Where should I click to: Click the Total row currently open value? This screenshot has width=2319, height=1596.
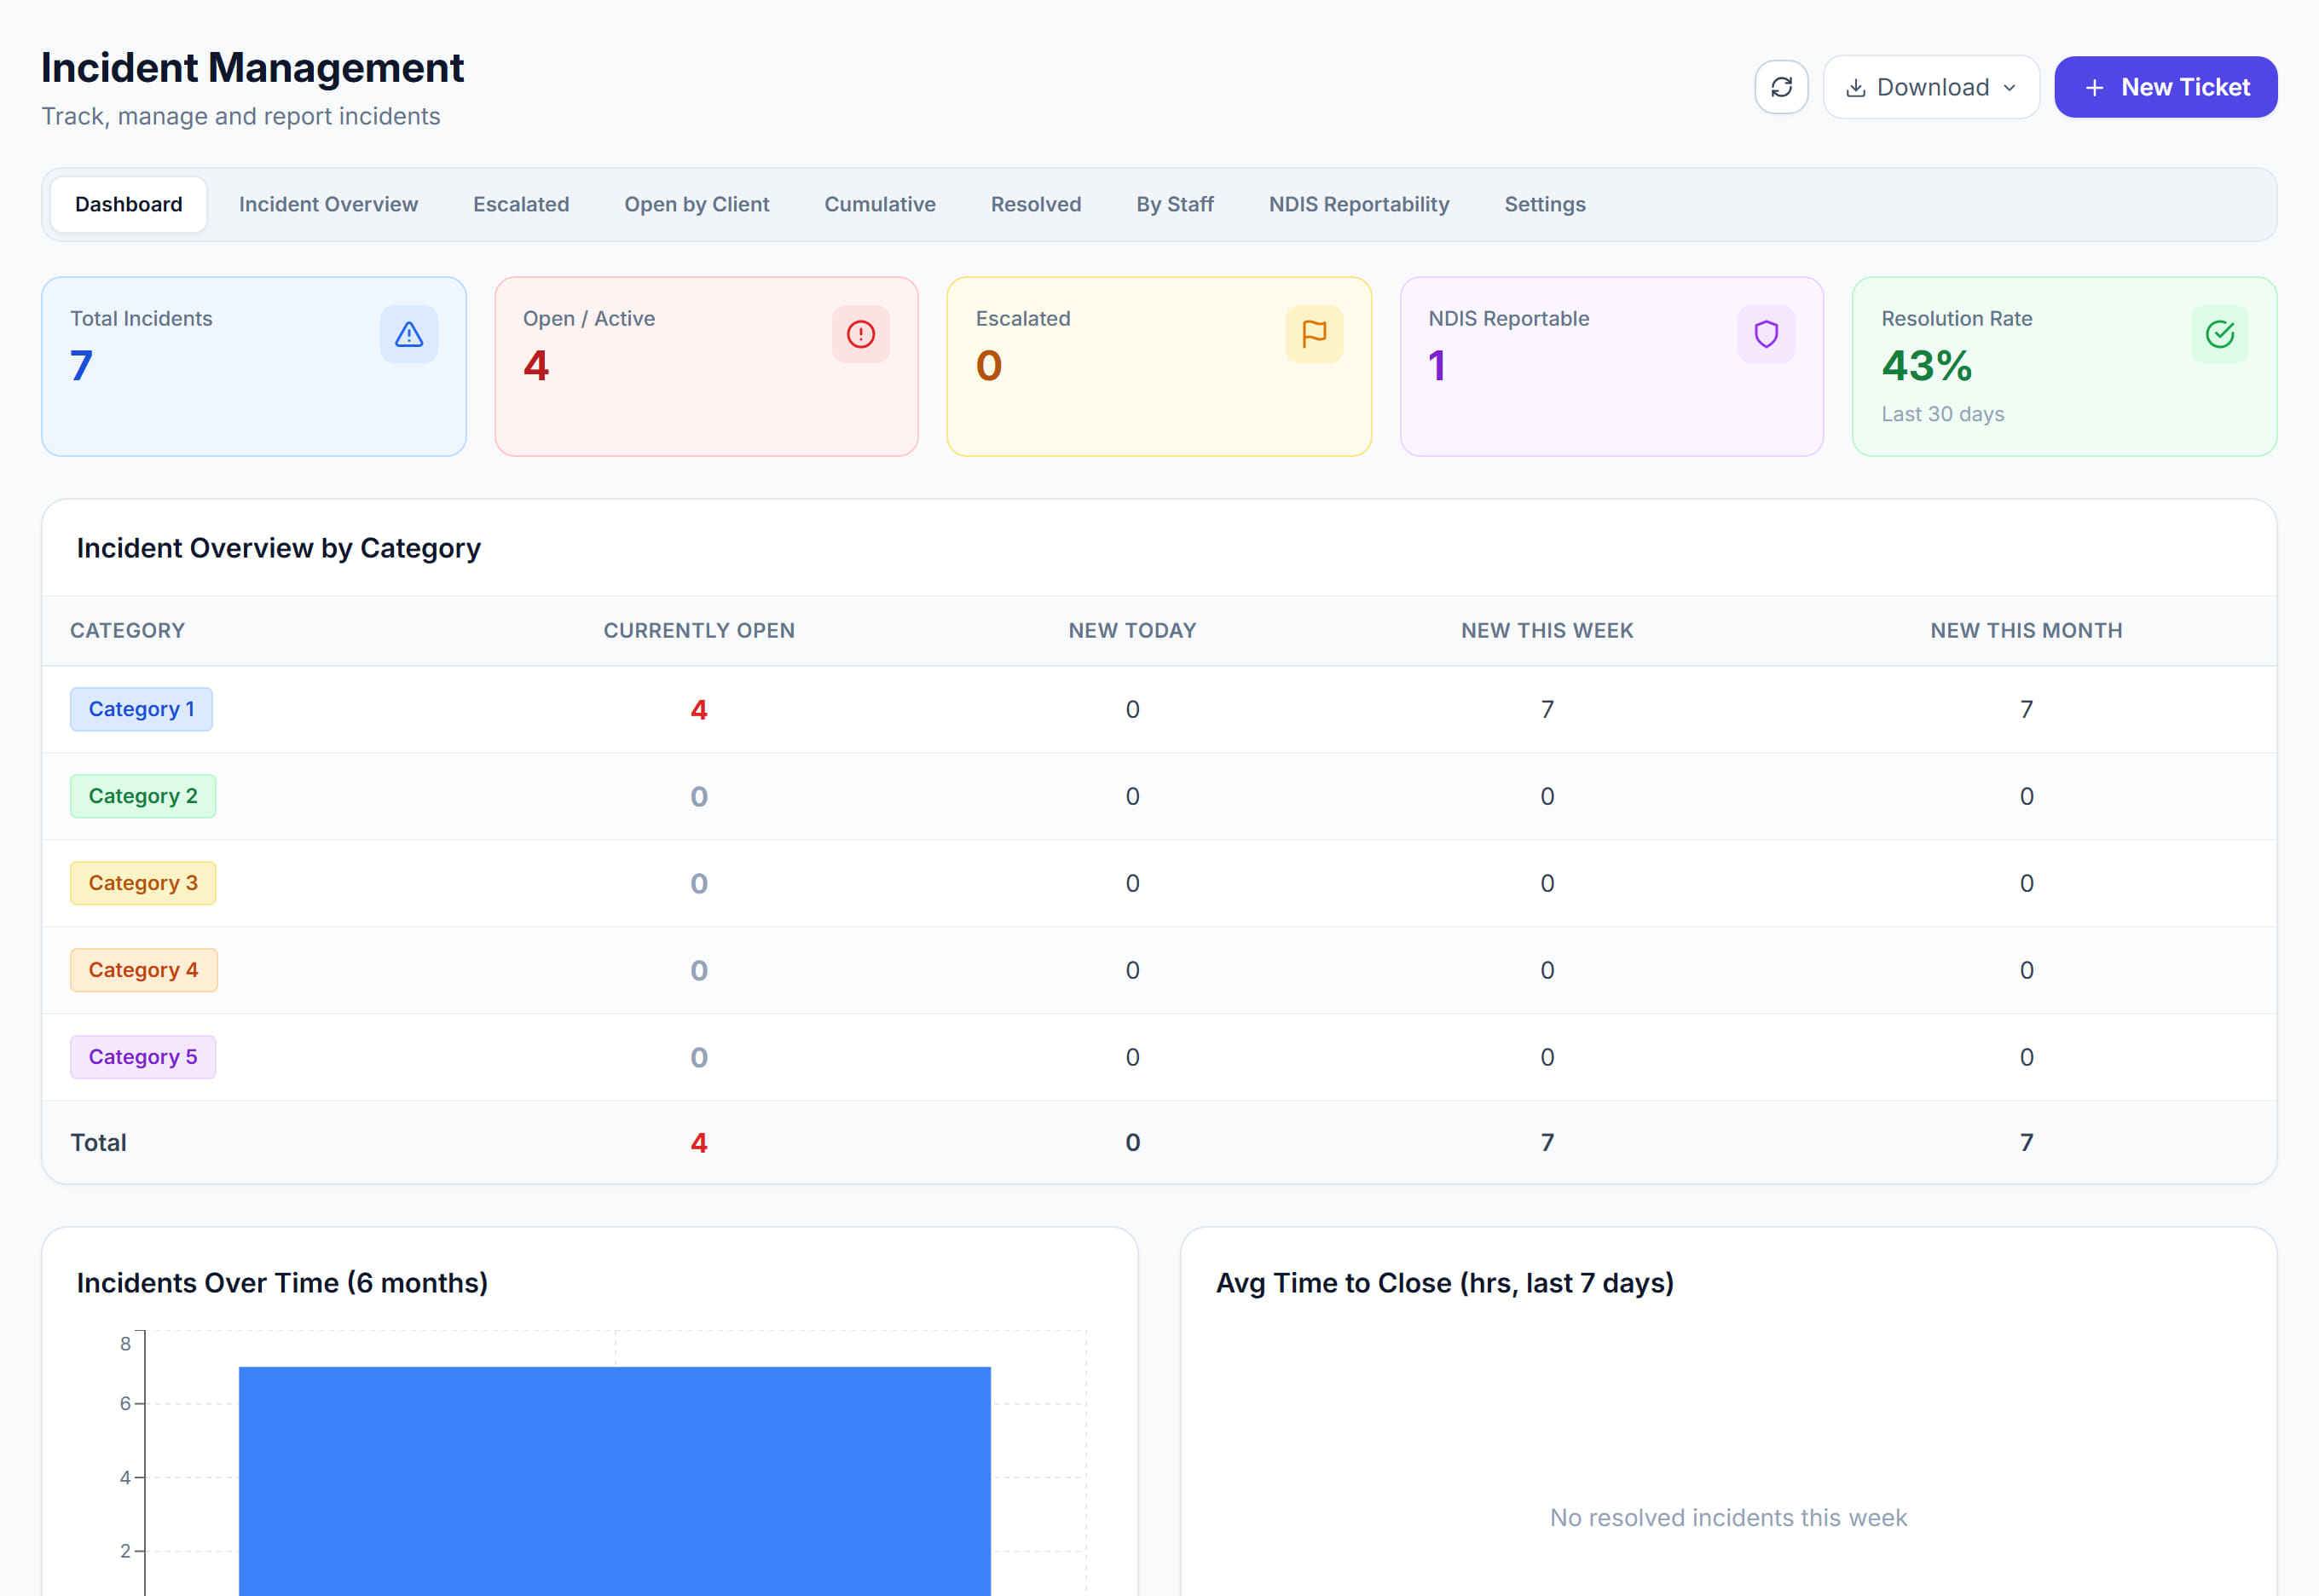pyautogui.click(x=699, y=1143)
